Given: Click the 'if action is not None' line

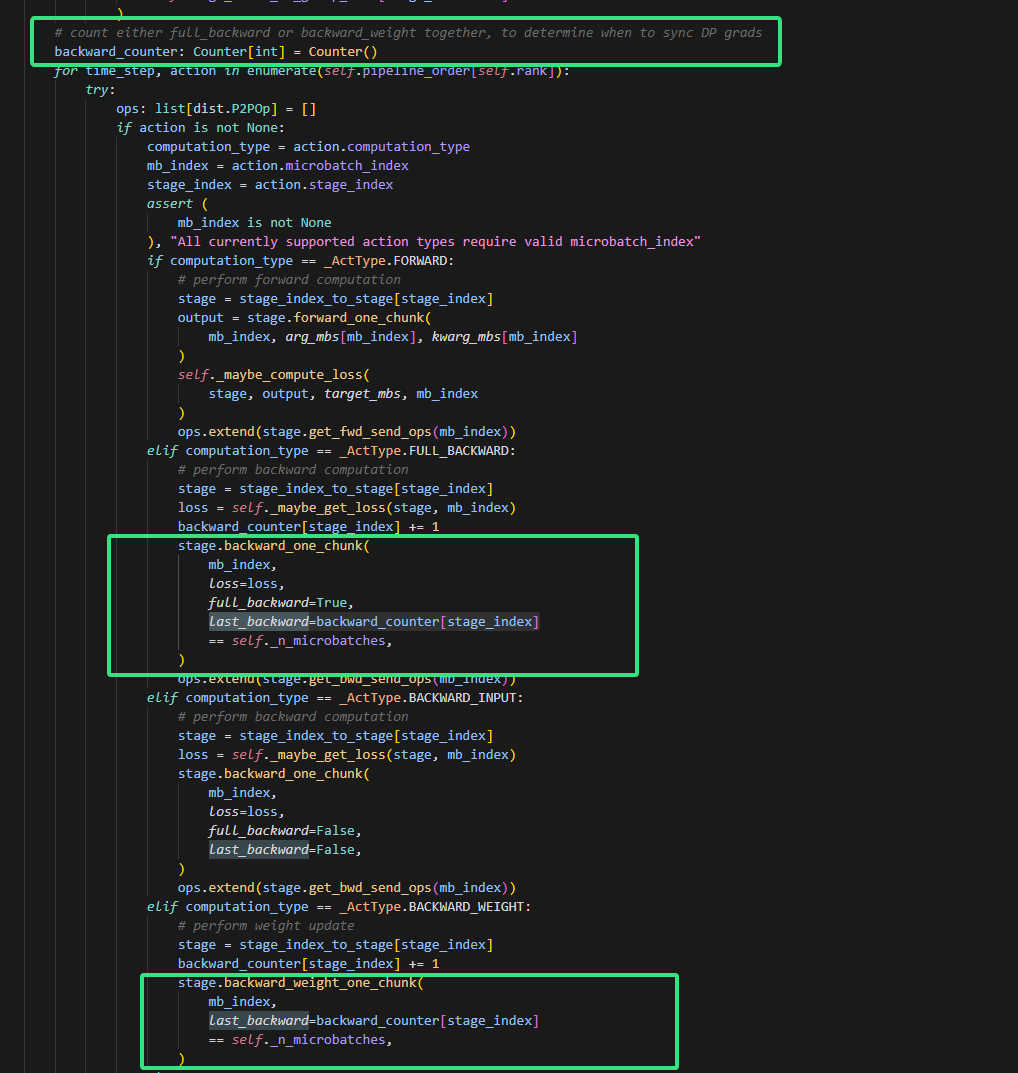Looking at the screenshot, I should pos(200,128).
